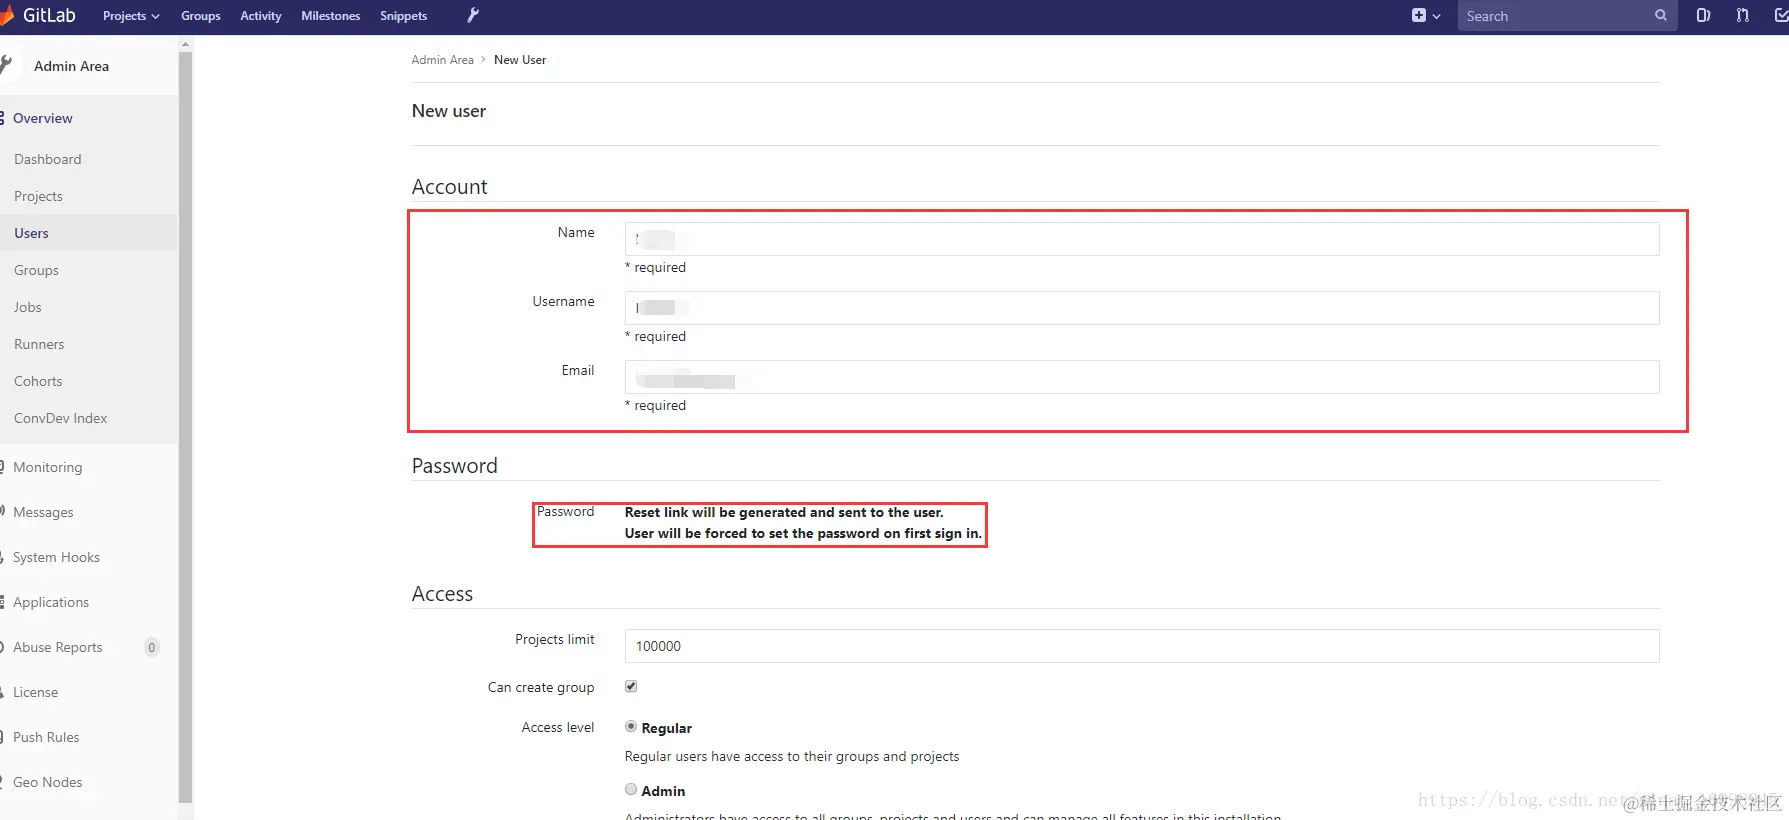Go to Projects in the sidebar
The image size is (1789, 820).
click(x=38, y=196)
